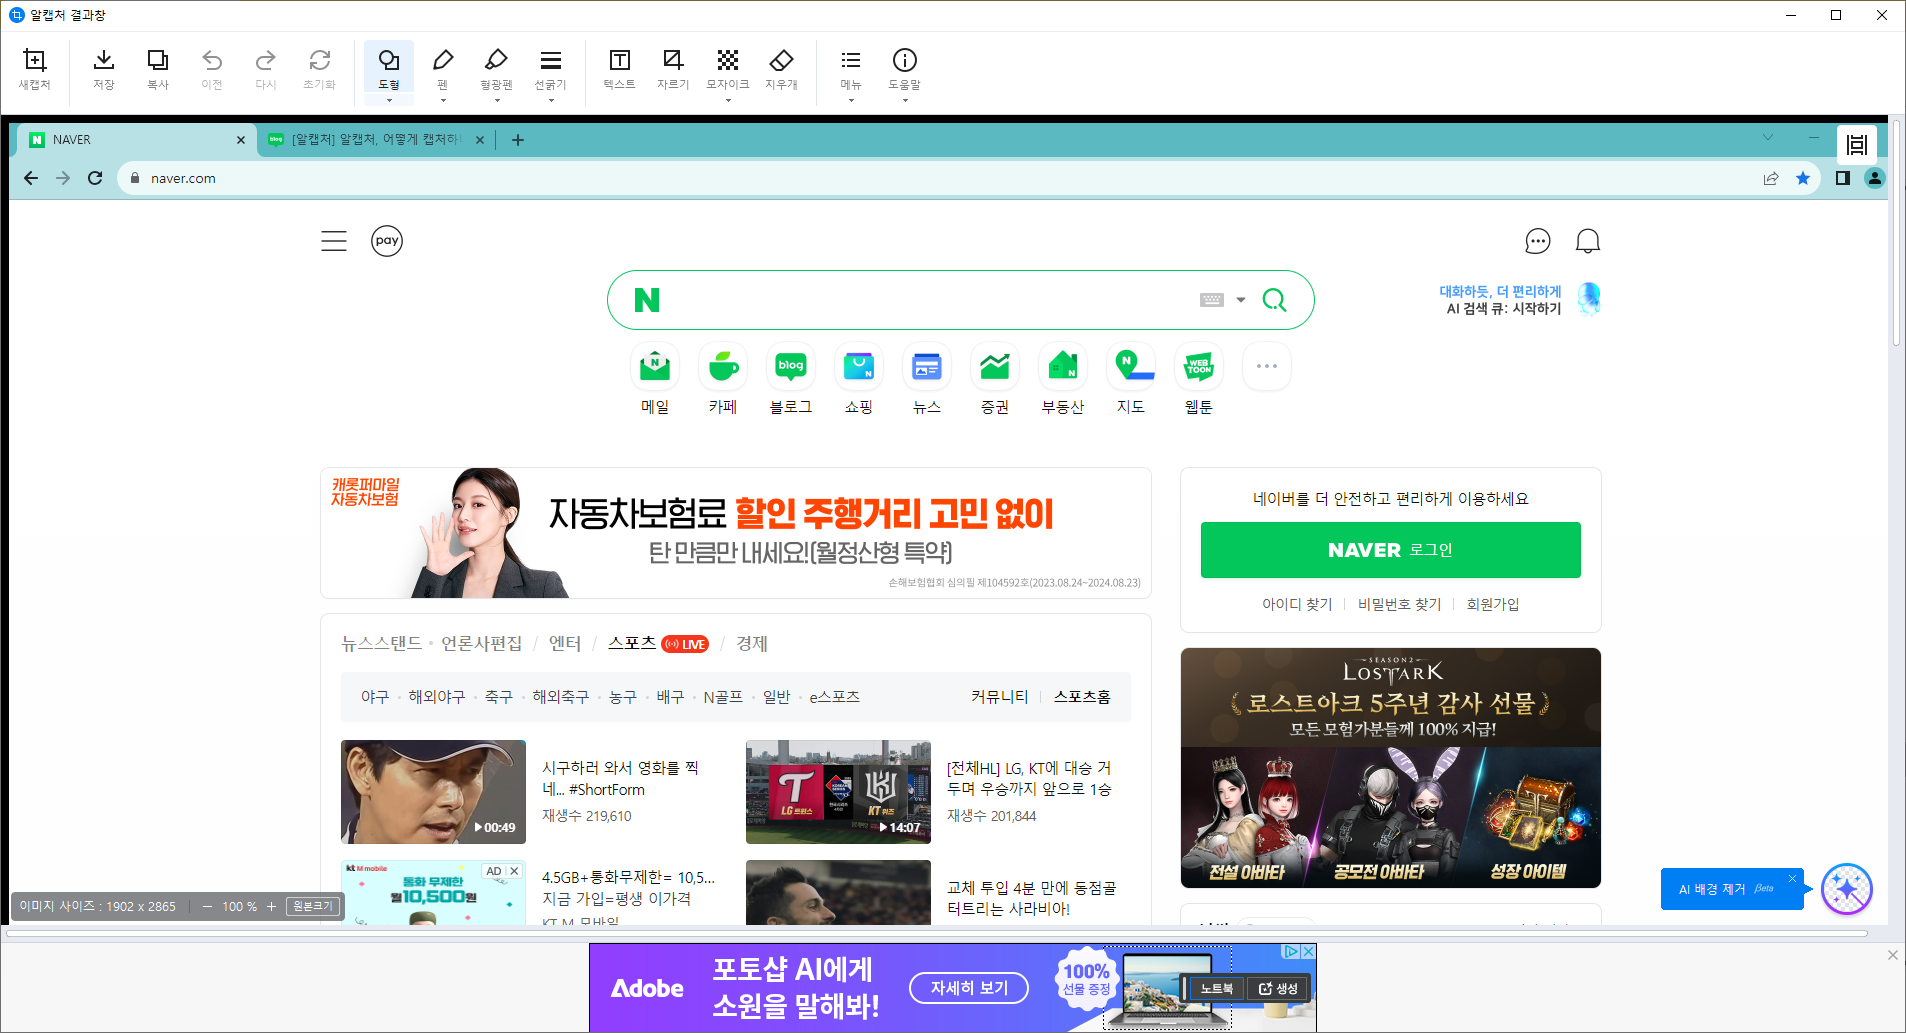
Task: Switch to the 알캡처 browser tab
Action: (370, 140)
